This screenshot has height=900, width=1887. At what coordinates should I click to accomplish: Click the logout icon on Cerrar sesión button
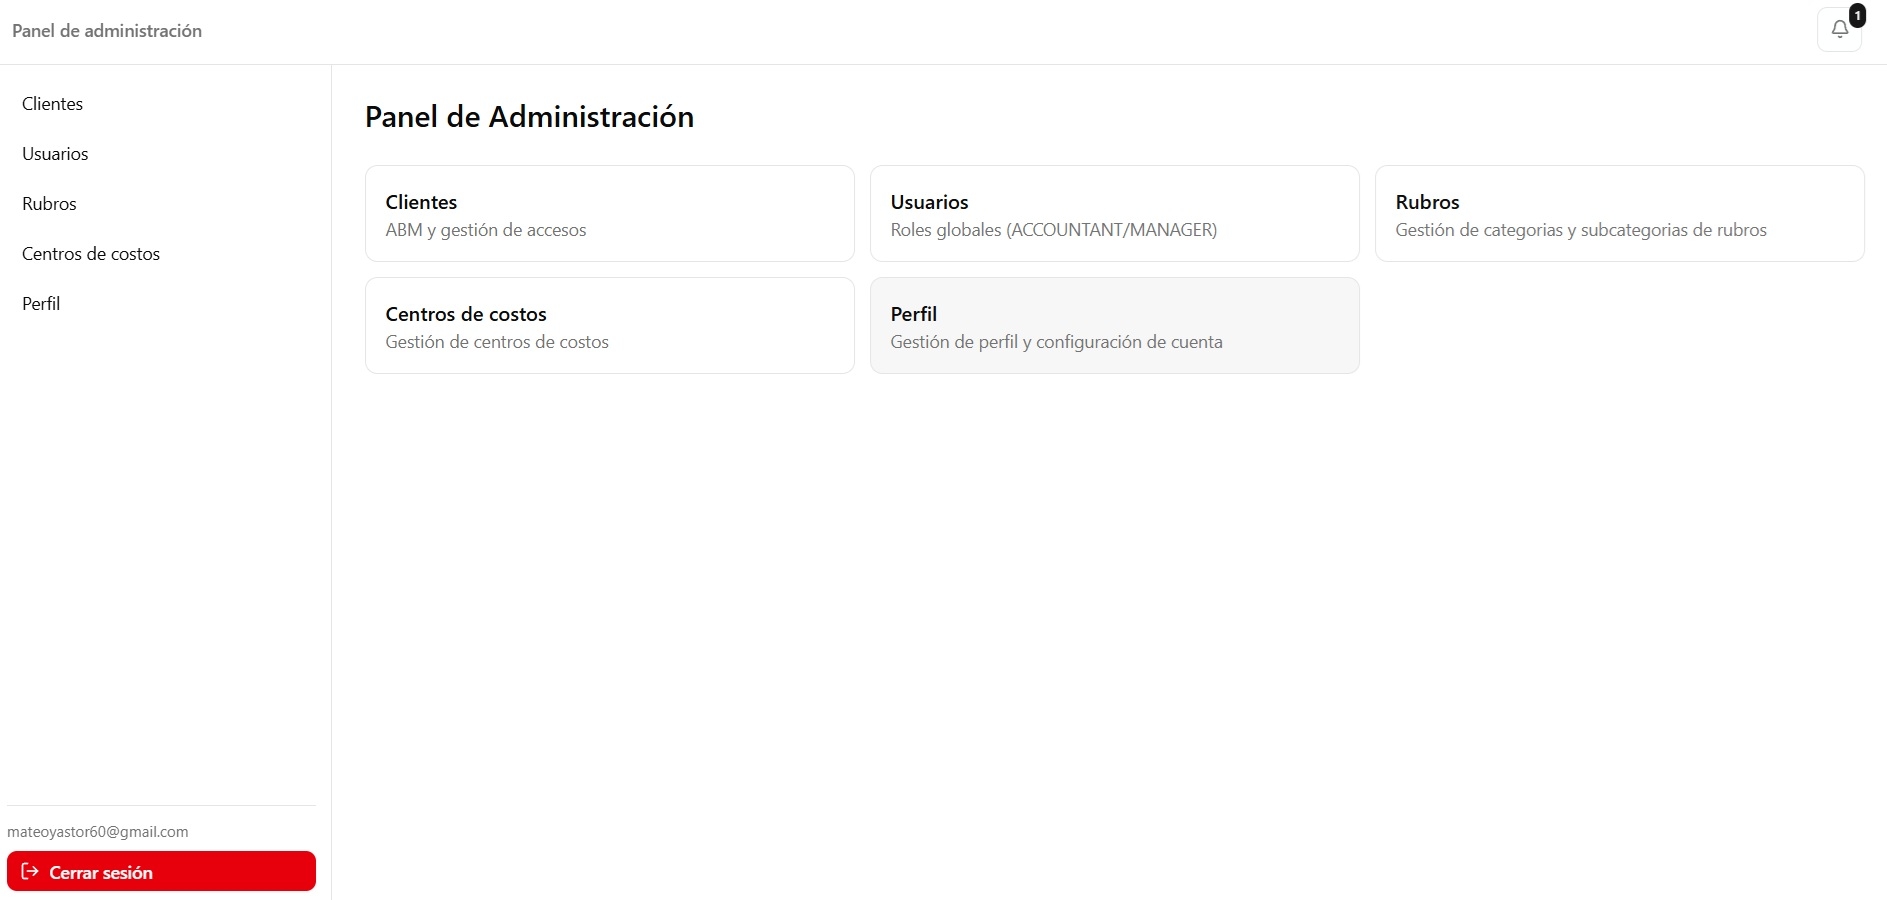(x=30, y=871)
